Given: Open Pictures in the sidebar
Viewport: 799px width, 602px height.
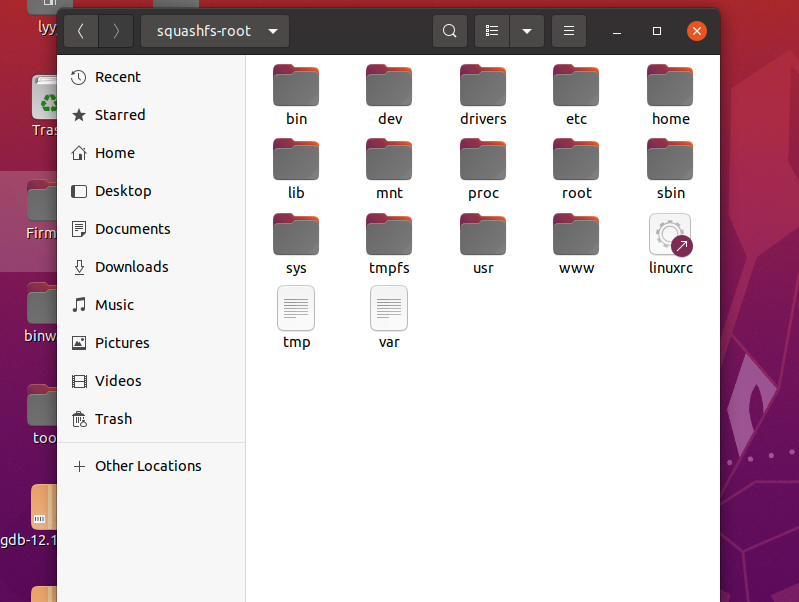Looking at the screenshot, I should 151,343.
